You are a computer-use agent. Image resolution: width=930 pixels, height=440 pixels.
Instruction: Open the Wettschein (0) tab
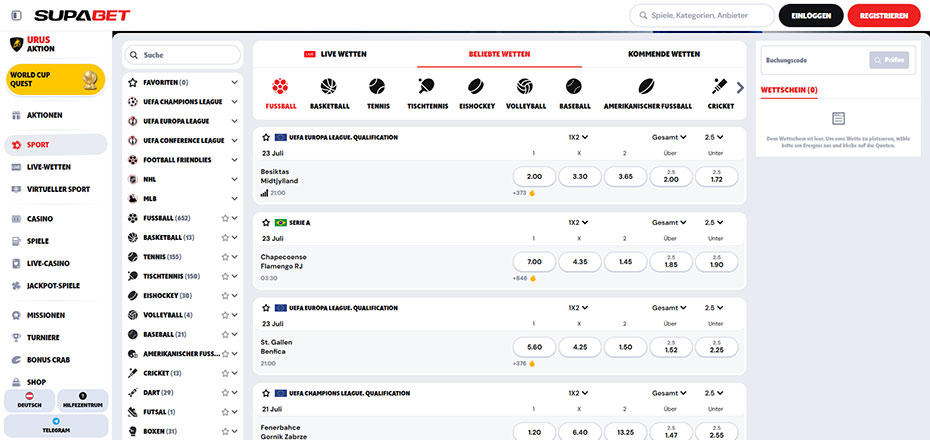pos(789,90)
